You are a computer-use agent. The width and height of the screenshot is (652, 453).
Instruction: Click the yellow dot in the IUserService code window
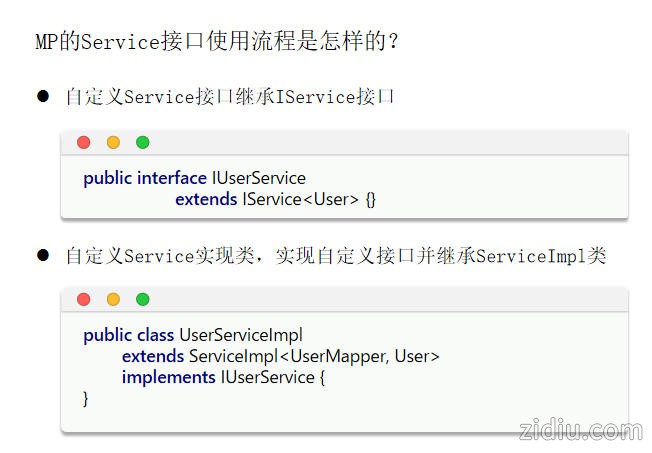[113, 143]
